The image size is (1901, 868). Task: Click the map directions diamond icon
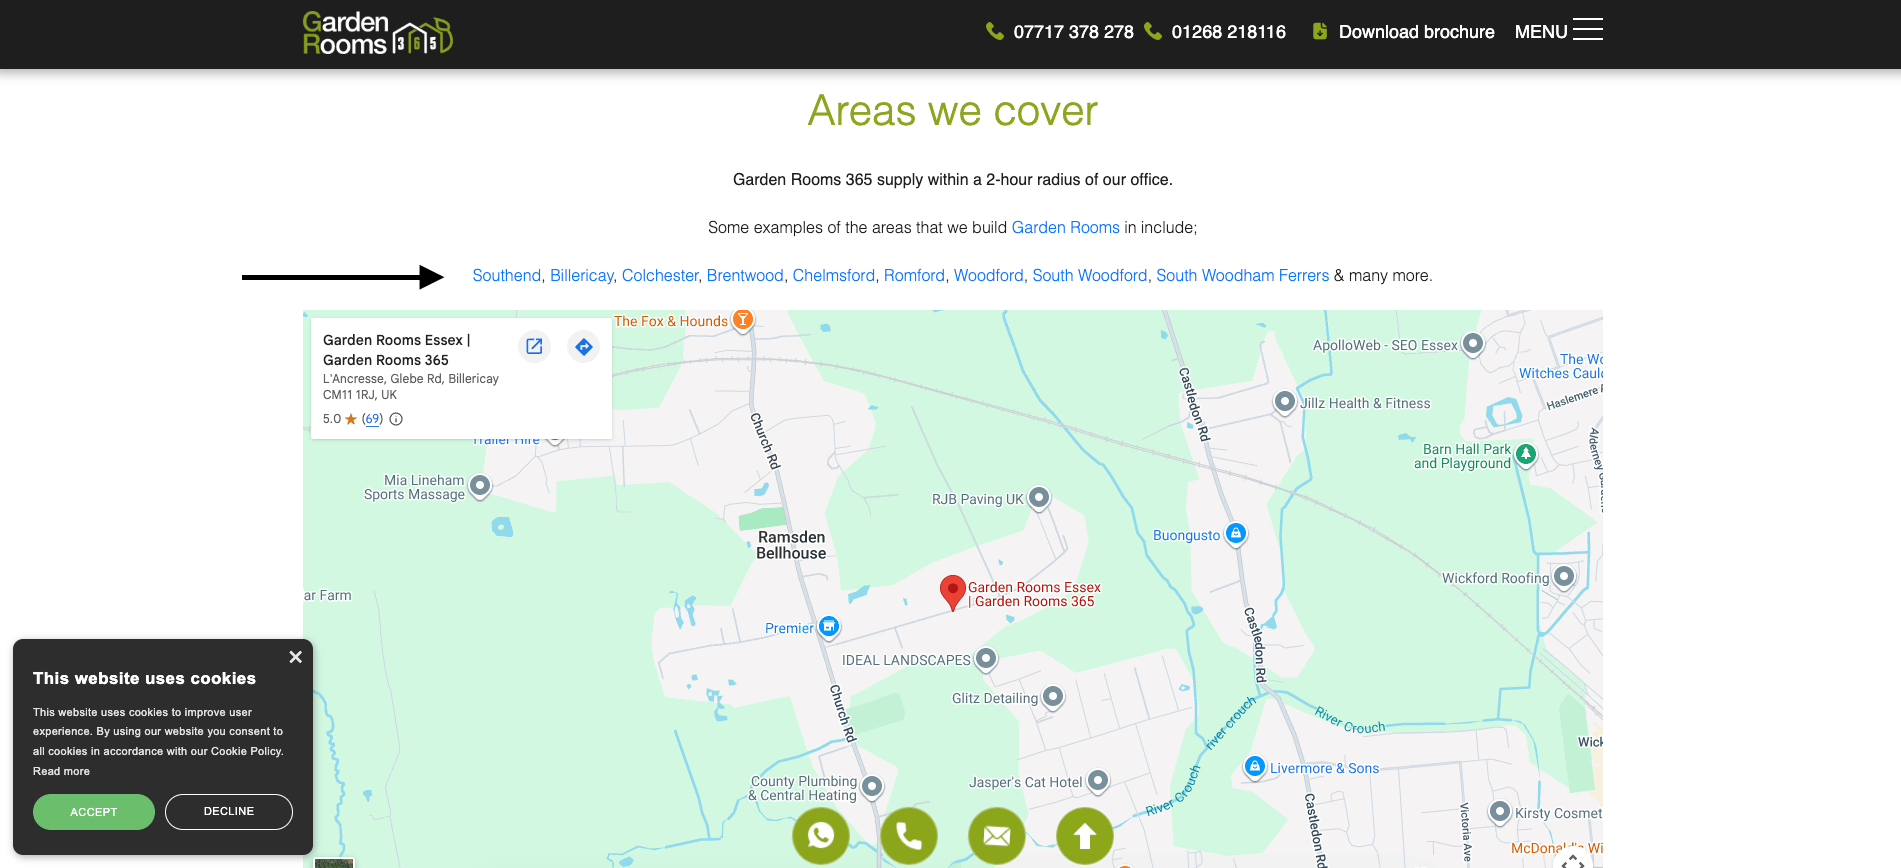point(584,347)
